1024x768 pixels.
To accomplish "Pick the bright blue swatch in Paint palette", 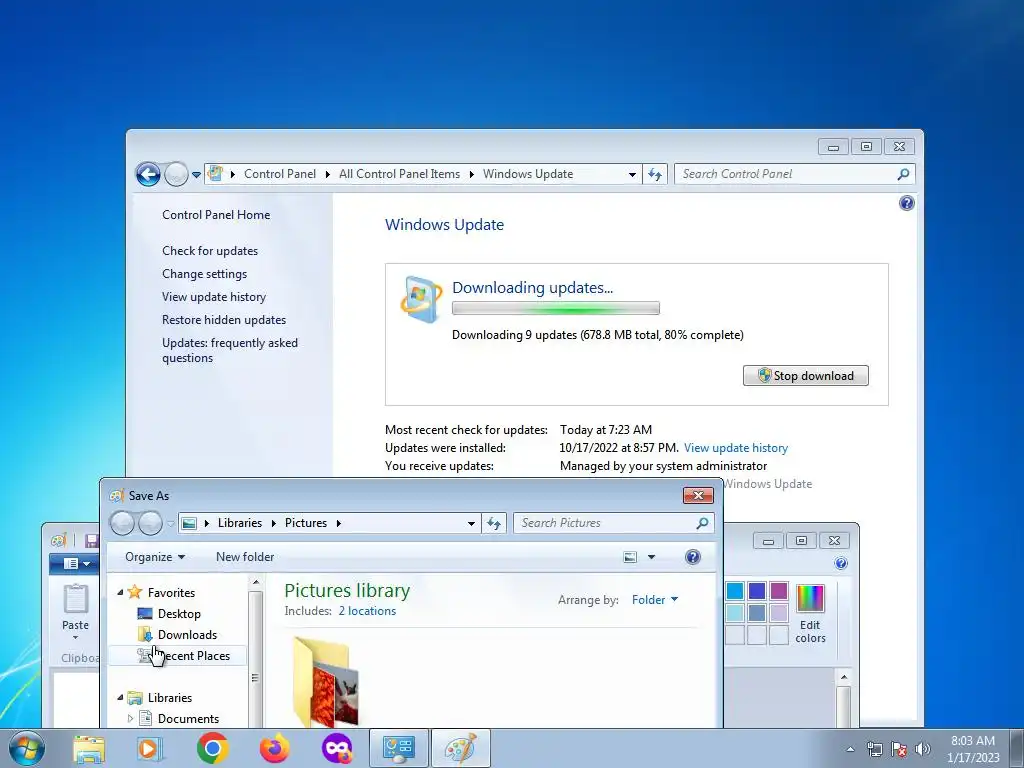I will click(x=735, y=591).
